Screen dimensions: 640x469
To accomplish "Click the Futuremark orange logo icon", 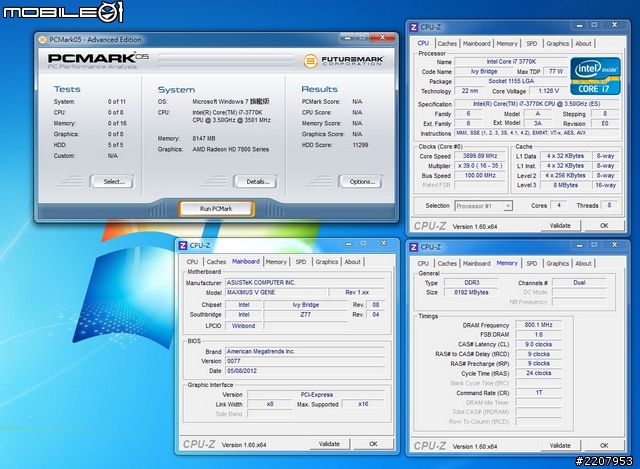I will [x=311, y=61].
